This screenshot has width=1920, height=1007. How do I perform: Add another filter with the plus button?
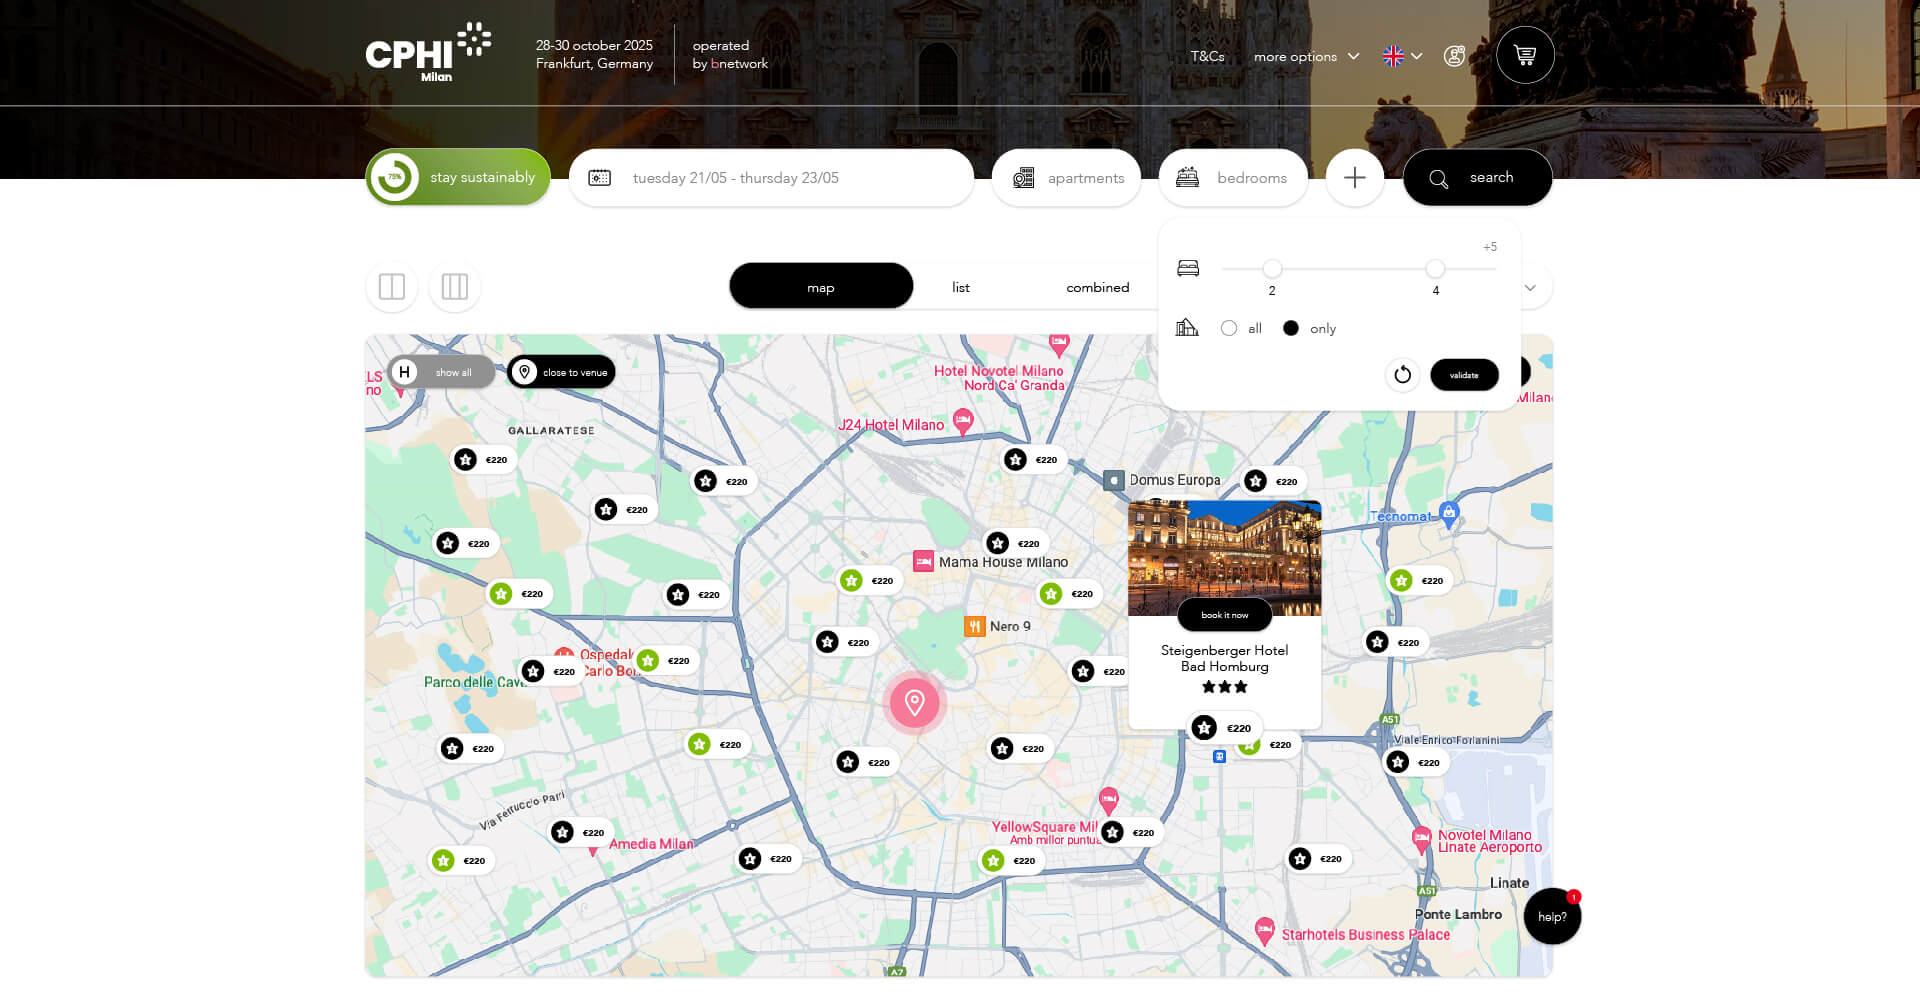(x=1355, y=178)
